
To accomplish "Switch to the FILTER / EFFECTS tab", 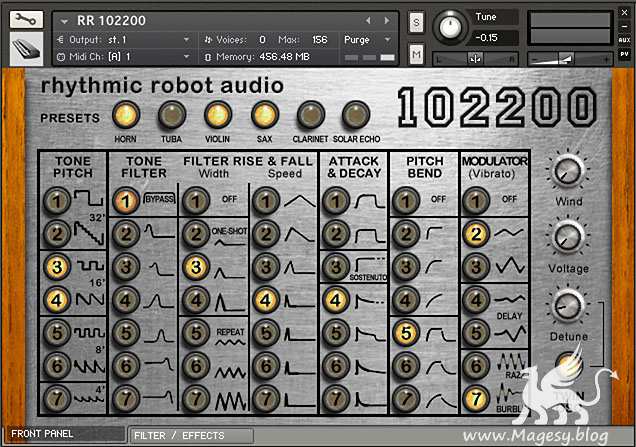I will (x=191, y=436).
